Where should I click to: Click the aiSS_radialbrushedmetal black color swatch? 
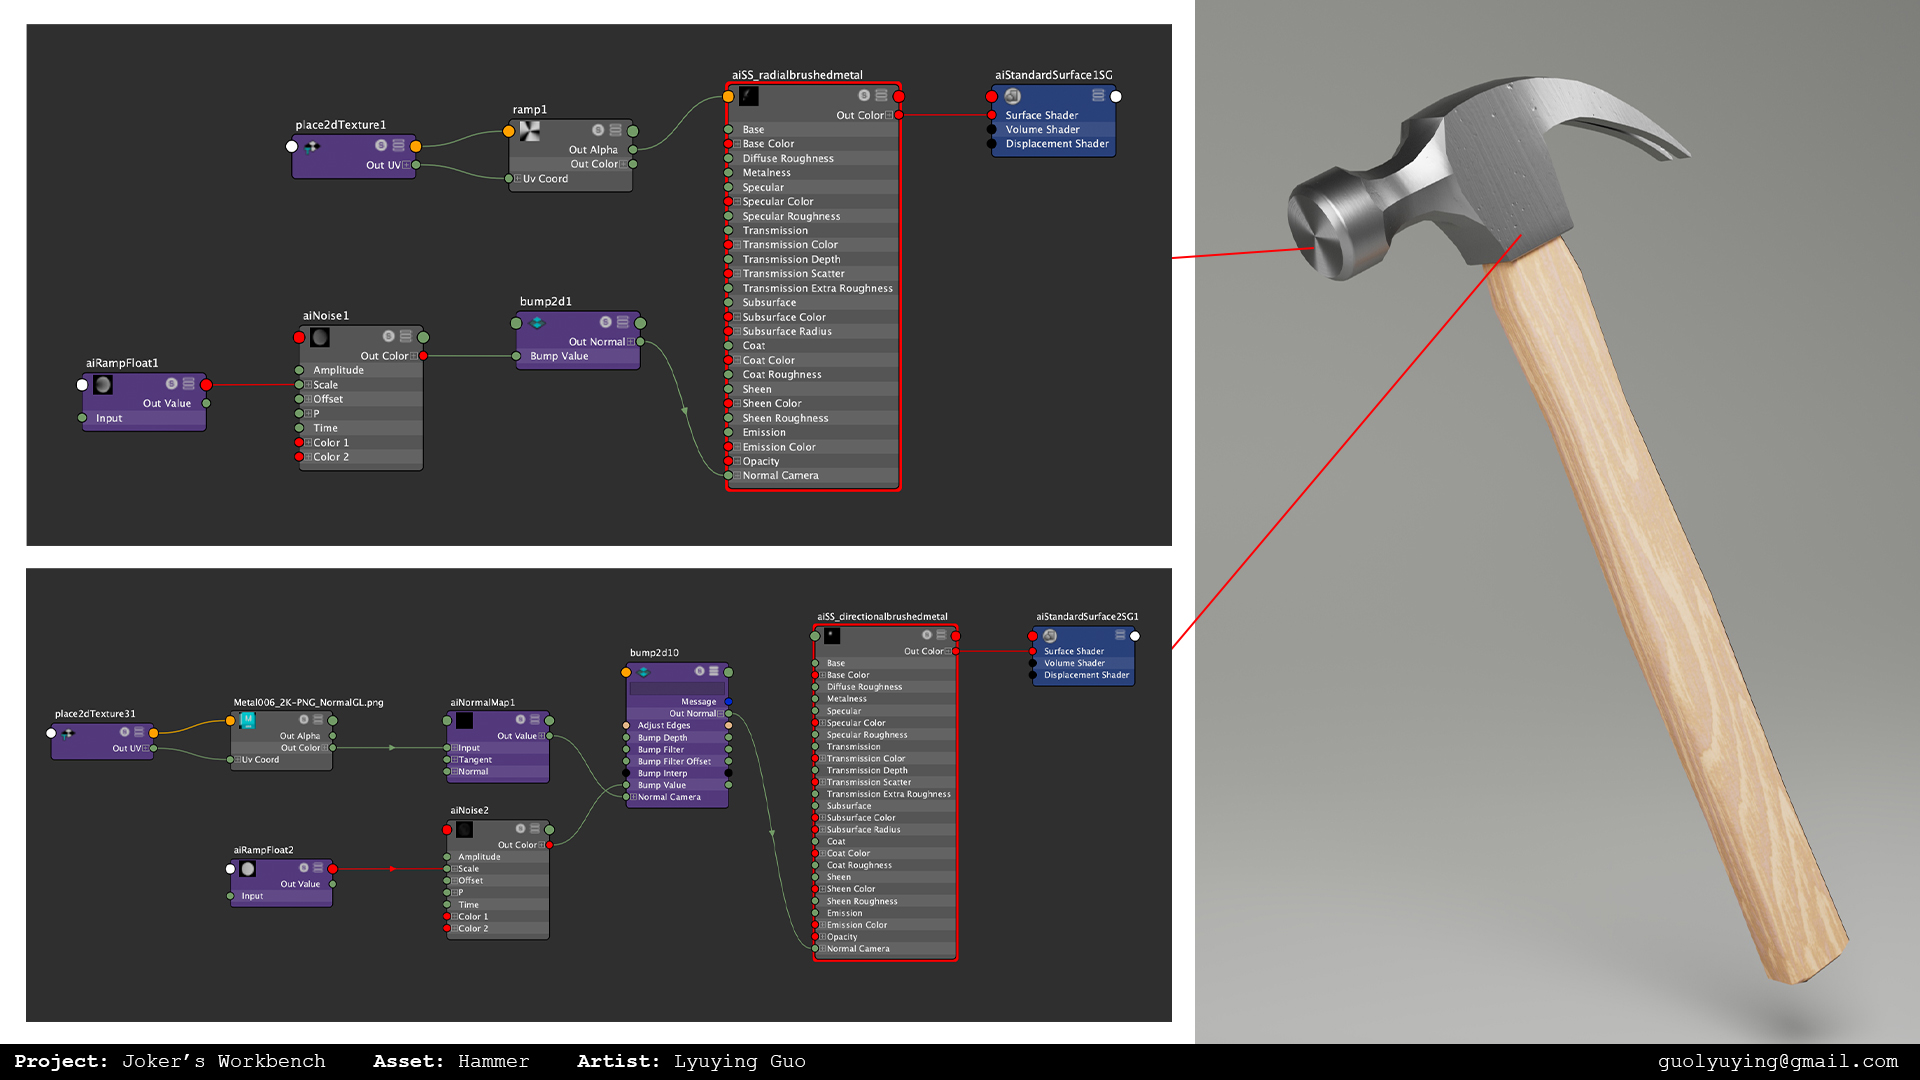(x=749, y=96)
